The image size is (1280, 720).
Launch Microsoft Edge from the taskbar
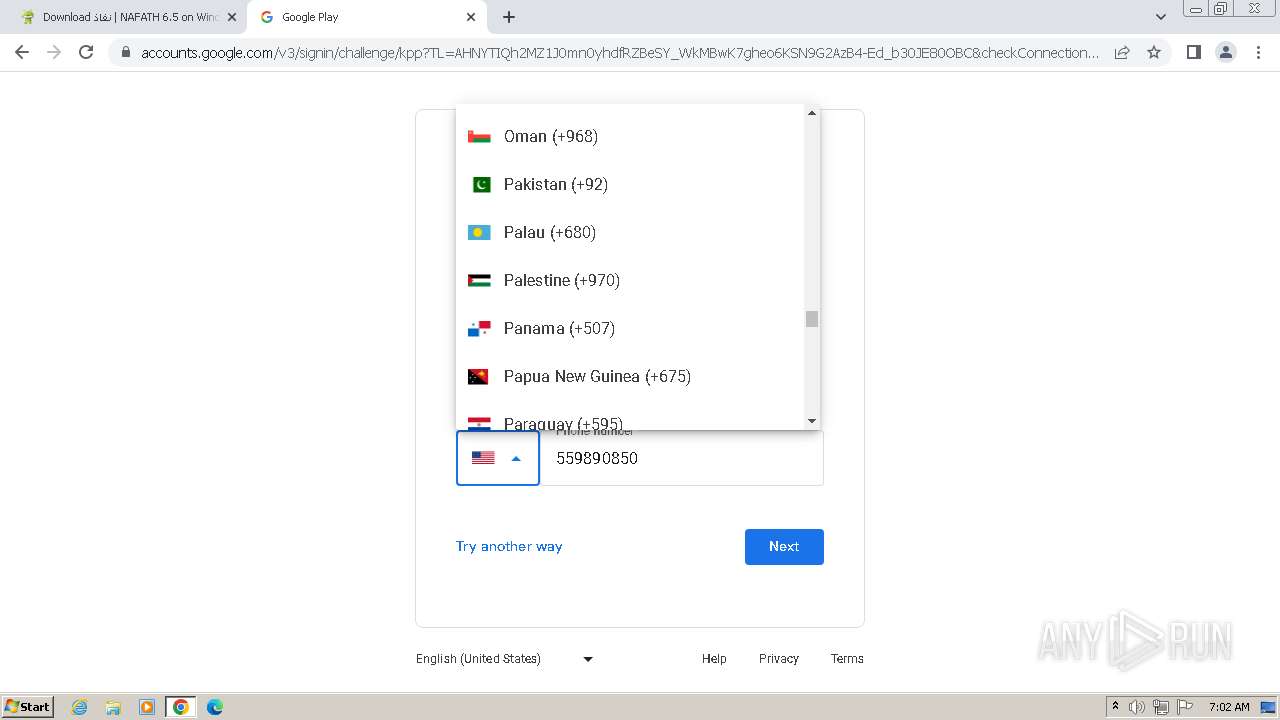point(214,707)
